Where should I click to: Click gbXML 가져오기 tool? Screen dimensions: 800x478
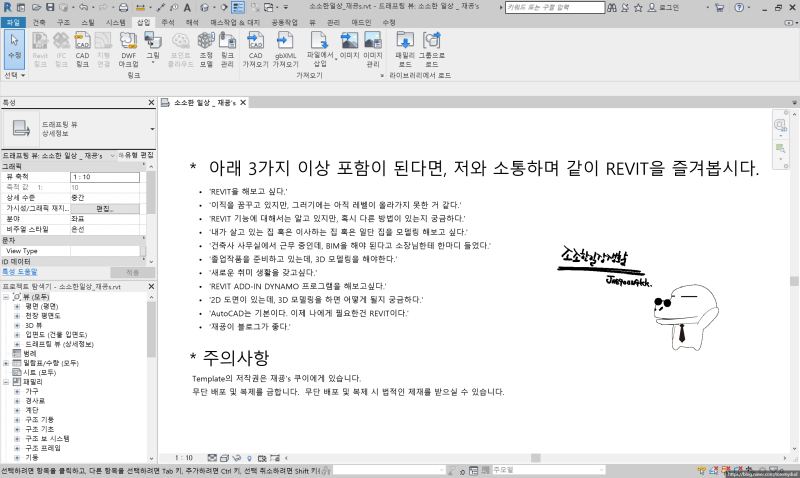pos(285,49)
